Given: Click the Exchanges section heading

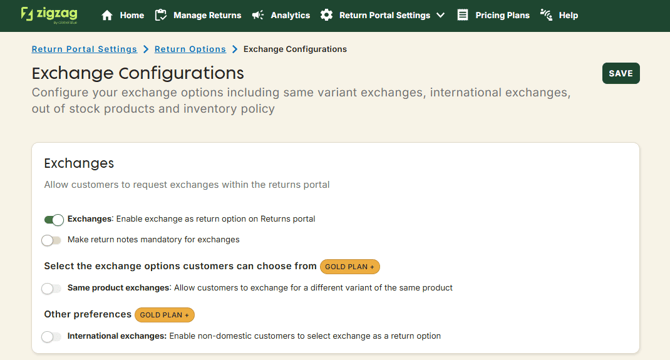Looking at the screenshot, I should click(79, 163).
